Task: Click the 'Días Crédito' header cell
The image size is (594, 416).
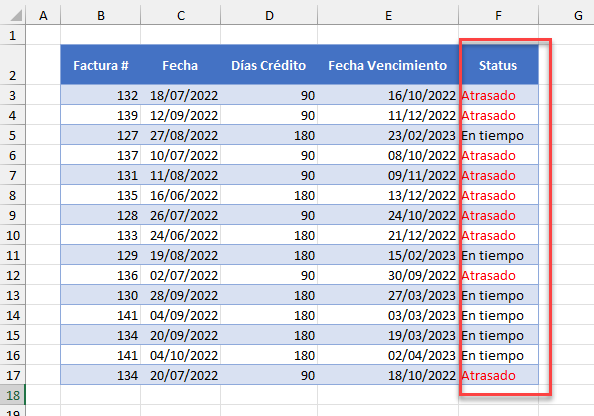Action: [x=269, y=65]
